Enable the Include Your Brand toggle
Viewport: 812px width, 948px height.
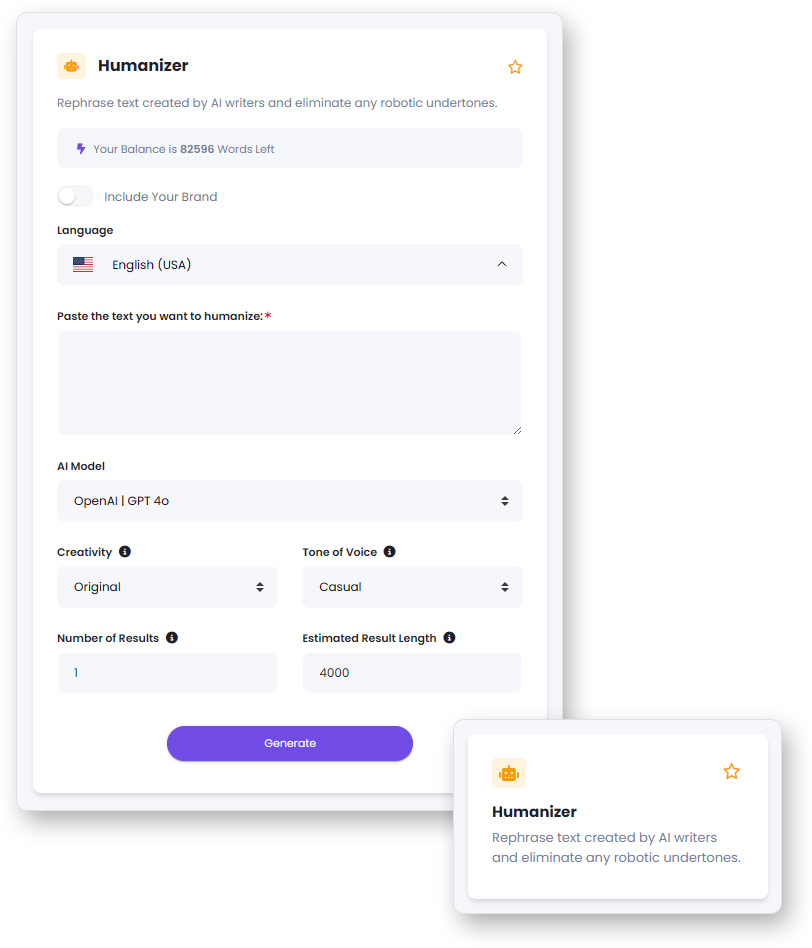75,197
